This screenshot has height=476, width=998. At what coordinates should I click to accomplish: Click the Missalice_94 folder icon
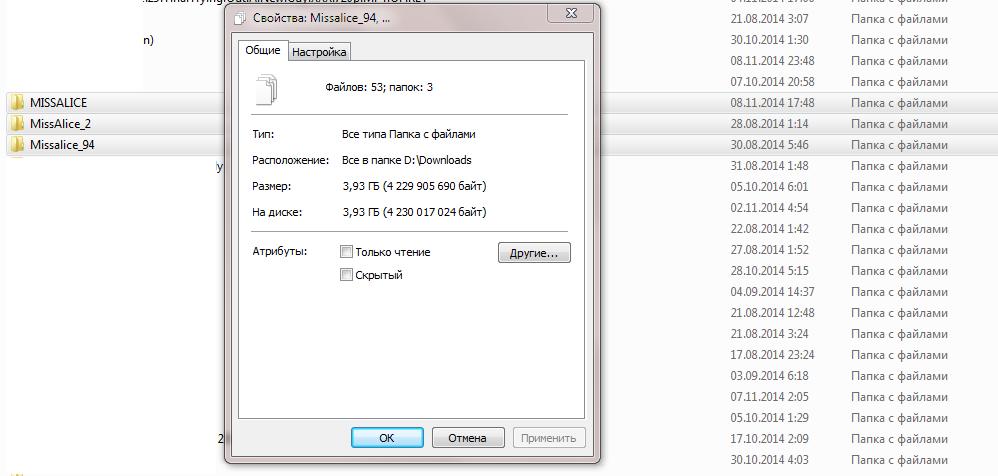[x=17, y=144]
